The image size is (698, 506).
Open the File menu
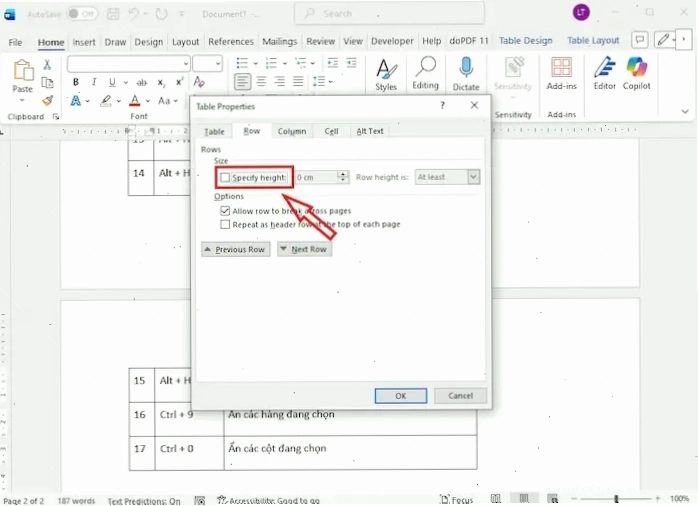[15, 42]
